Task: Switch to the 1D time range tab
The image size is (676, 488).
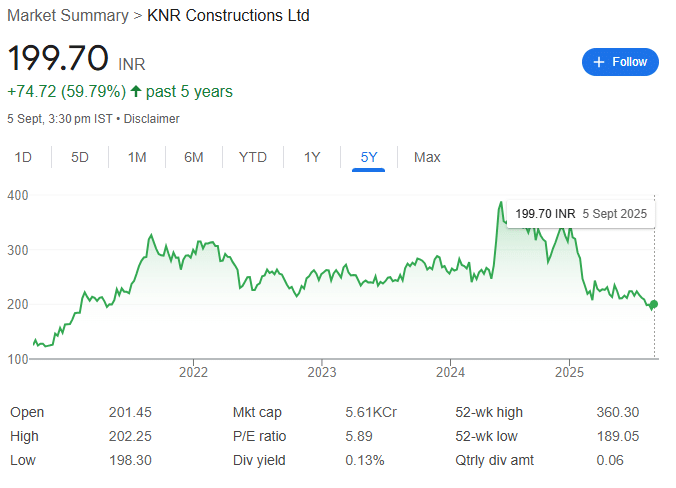Action: 23,157
